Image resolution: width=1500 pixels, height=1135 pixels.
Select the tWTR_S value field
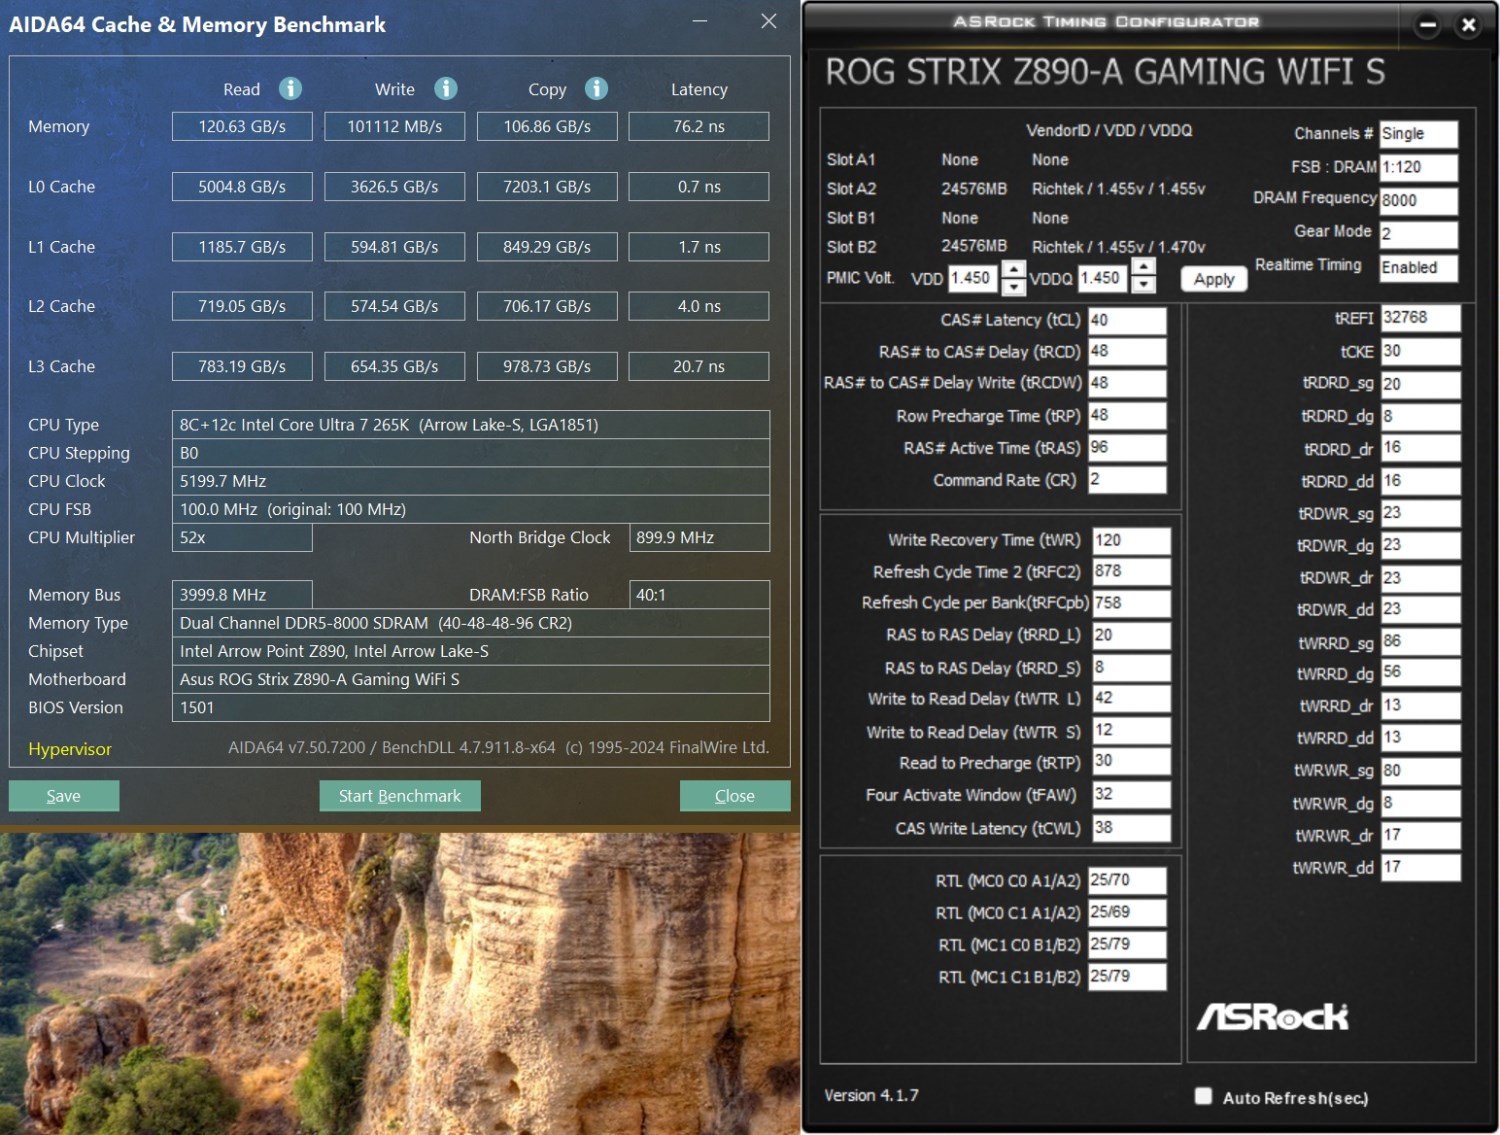pos(1131,730)
